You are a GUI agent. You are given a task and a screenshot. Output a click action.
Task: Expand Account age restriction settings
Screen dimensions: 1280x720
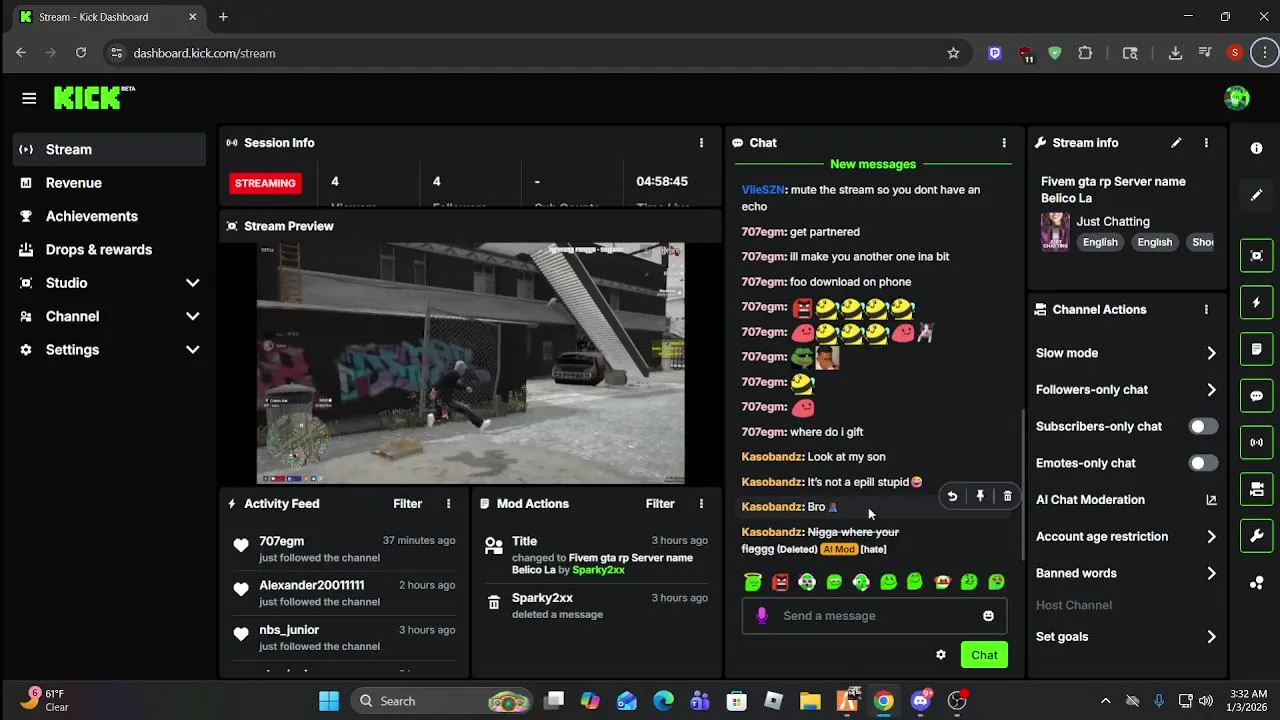pyautogui.click(x=1211, y=537)
